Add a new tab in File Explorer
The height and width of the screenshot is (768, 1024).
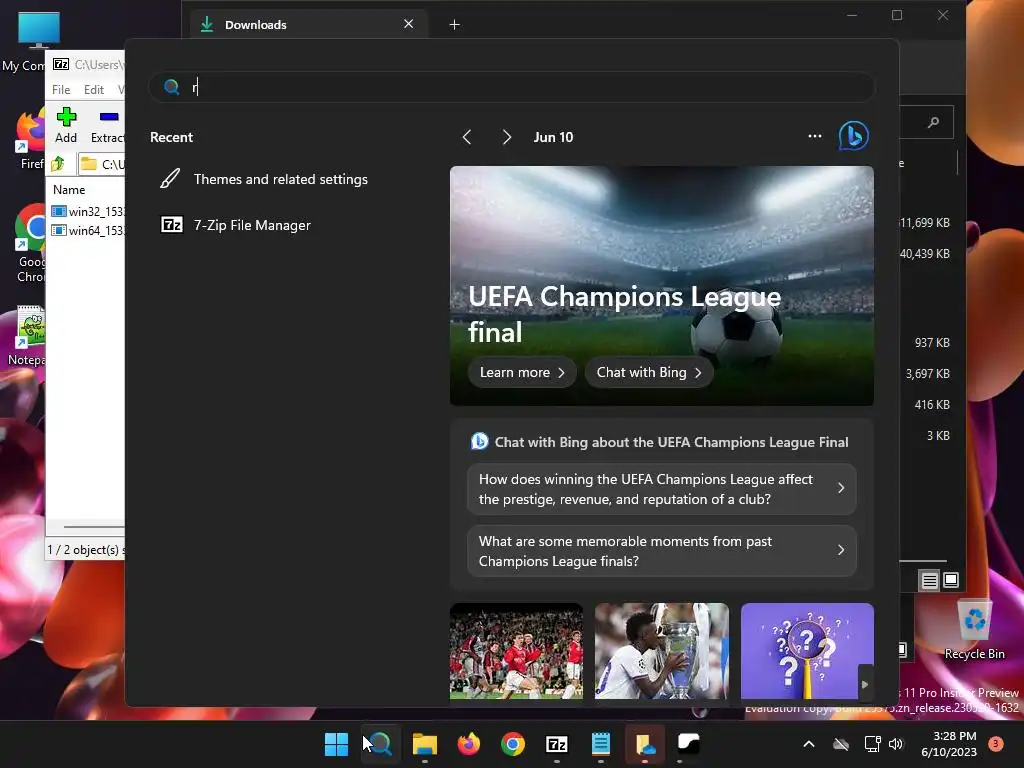pyautogui.click(x=455, y=25)
